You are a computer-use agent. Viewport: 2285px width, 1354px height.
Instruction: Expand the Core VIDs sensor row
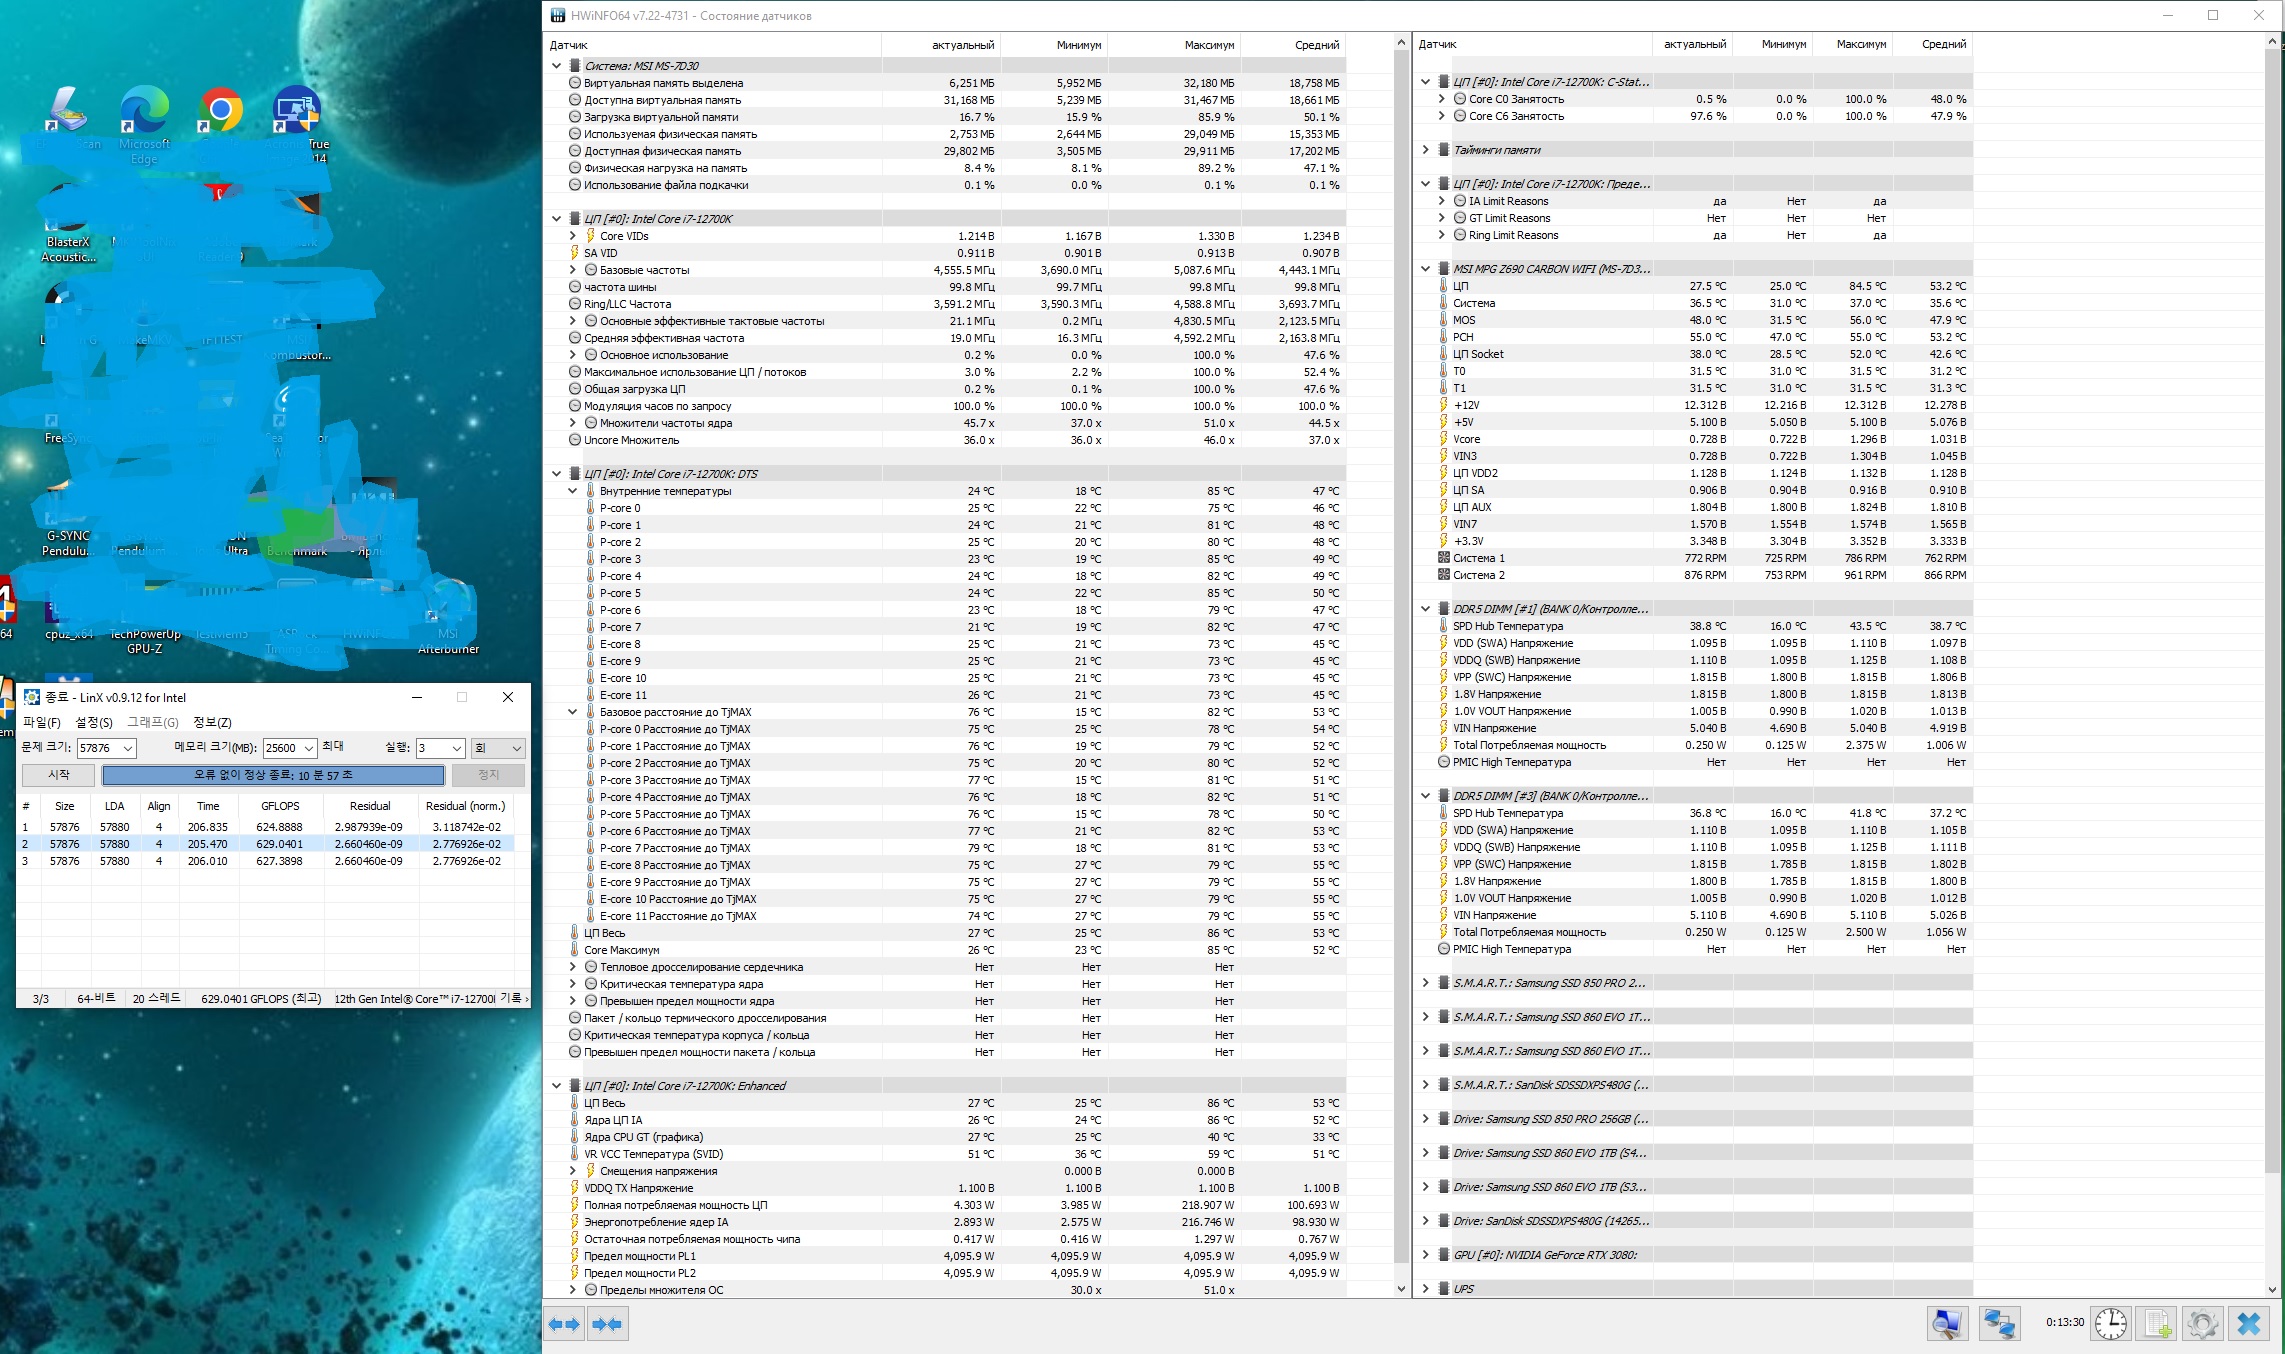point(573,236)
